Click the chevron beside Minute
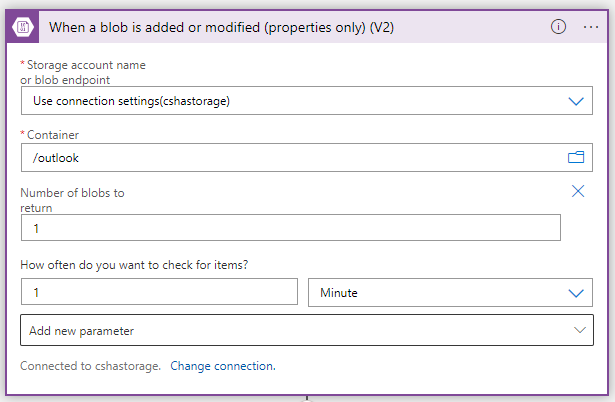Viewport: 615px width, 402px height. (x=575, y=293)
